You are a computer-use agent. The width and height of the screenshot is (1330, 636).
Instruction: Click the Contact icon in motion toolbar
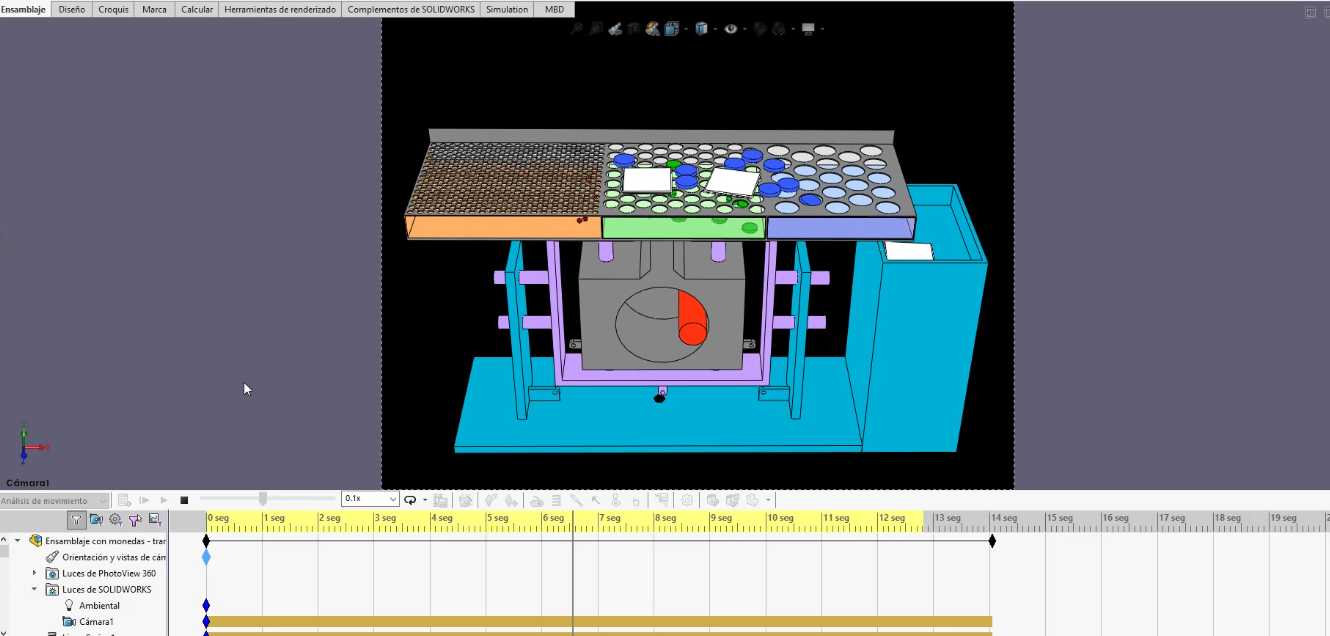[615, 500]
